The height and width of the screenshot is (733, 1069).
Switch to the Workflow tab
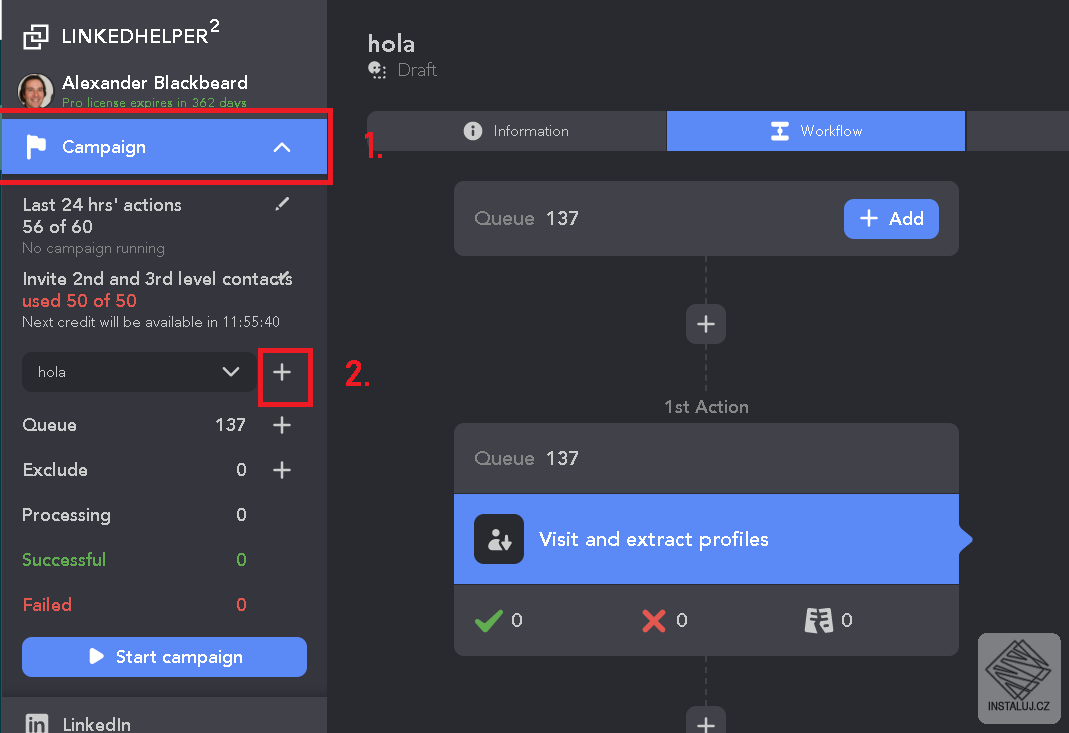click(815, 130)
